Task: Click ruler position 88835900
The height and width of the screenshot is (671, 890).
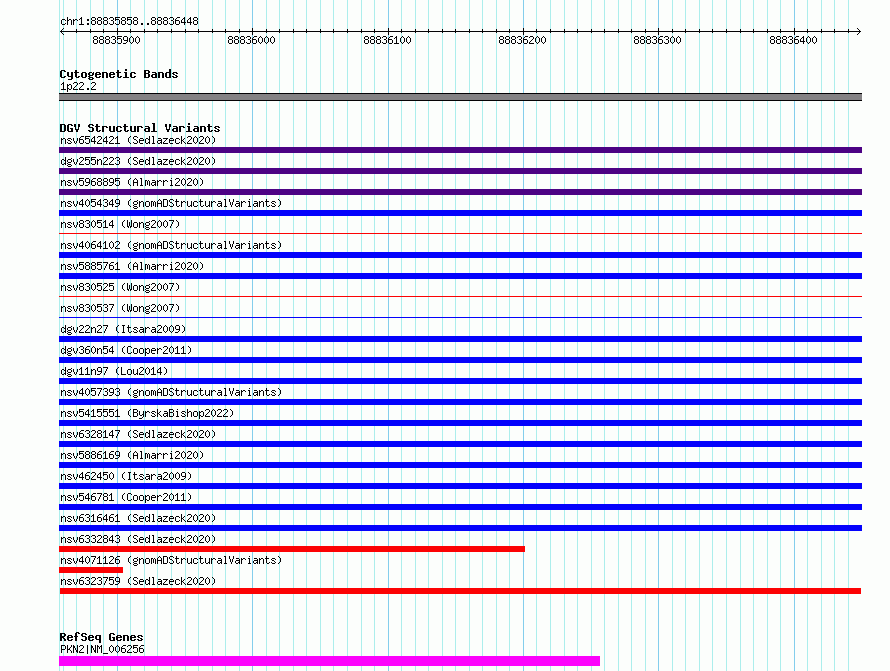Action: click(116, 40)
